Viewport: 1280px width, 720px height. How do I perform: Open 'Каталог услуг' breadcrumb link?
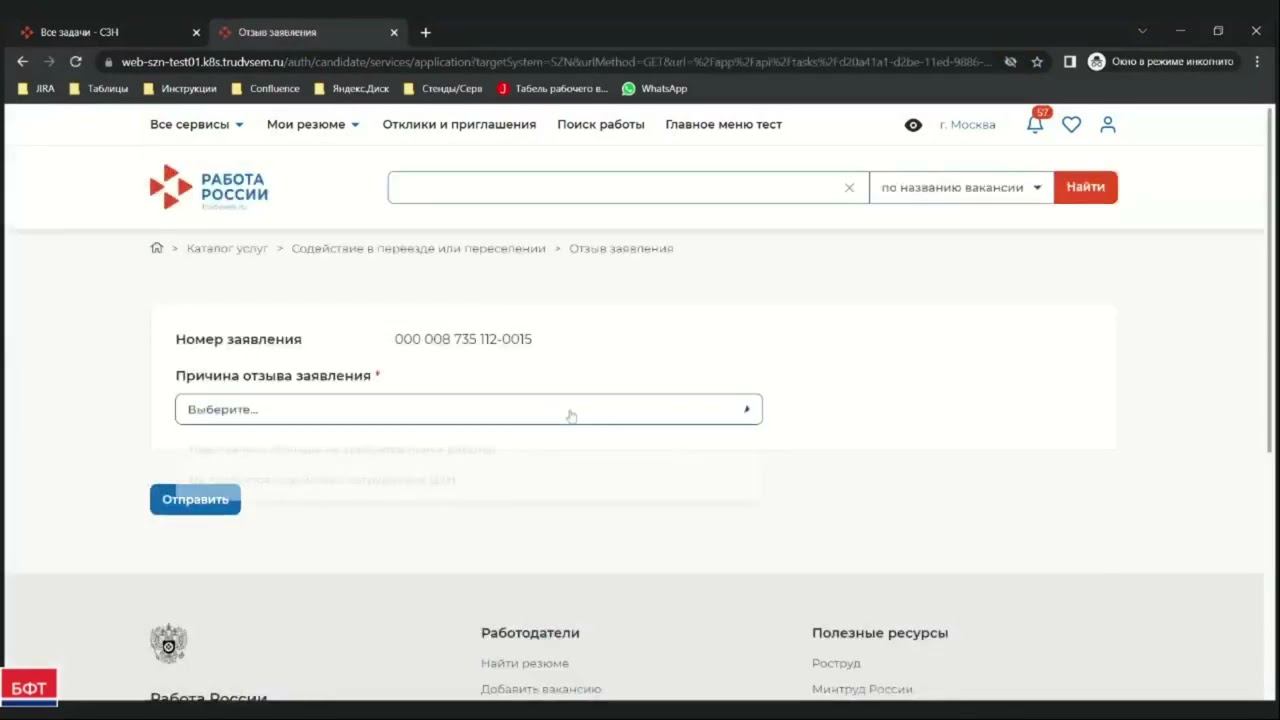227,248
